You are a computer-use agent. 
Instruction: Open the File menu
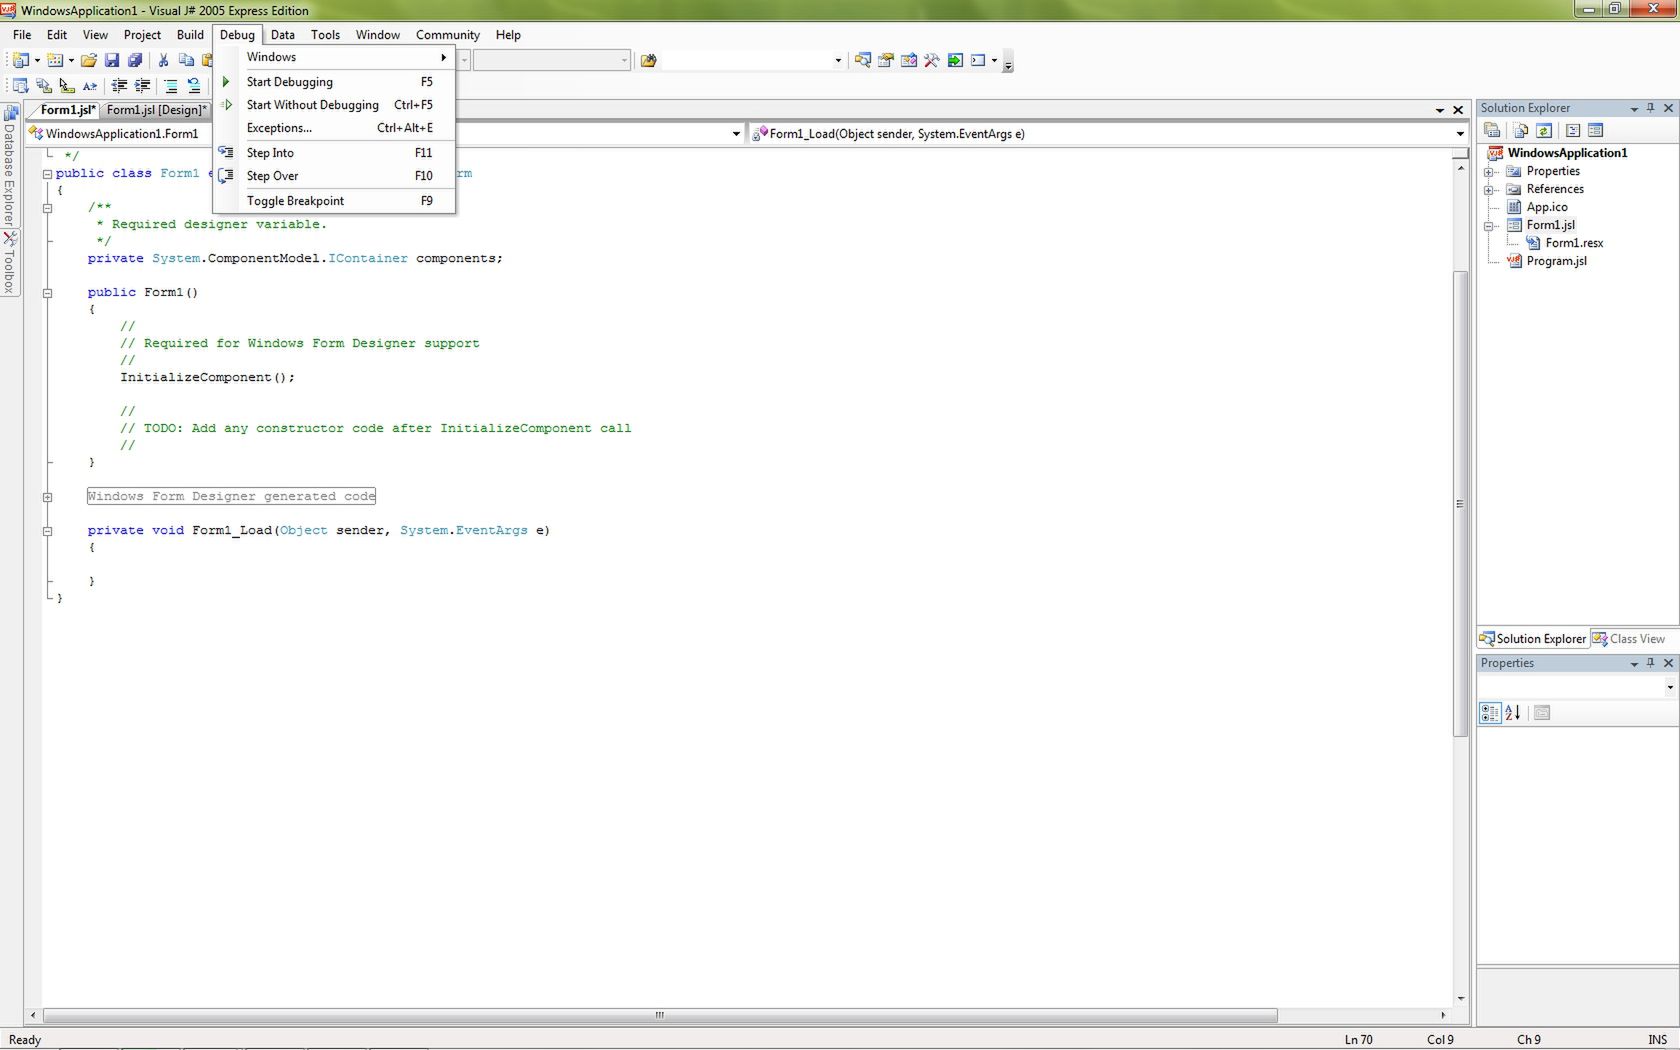tap(22, 35)
